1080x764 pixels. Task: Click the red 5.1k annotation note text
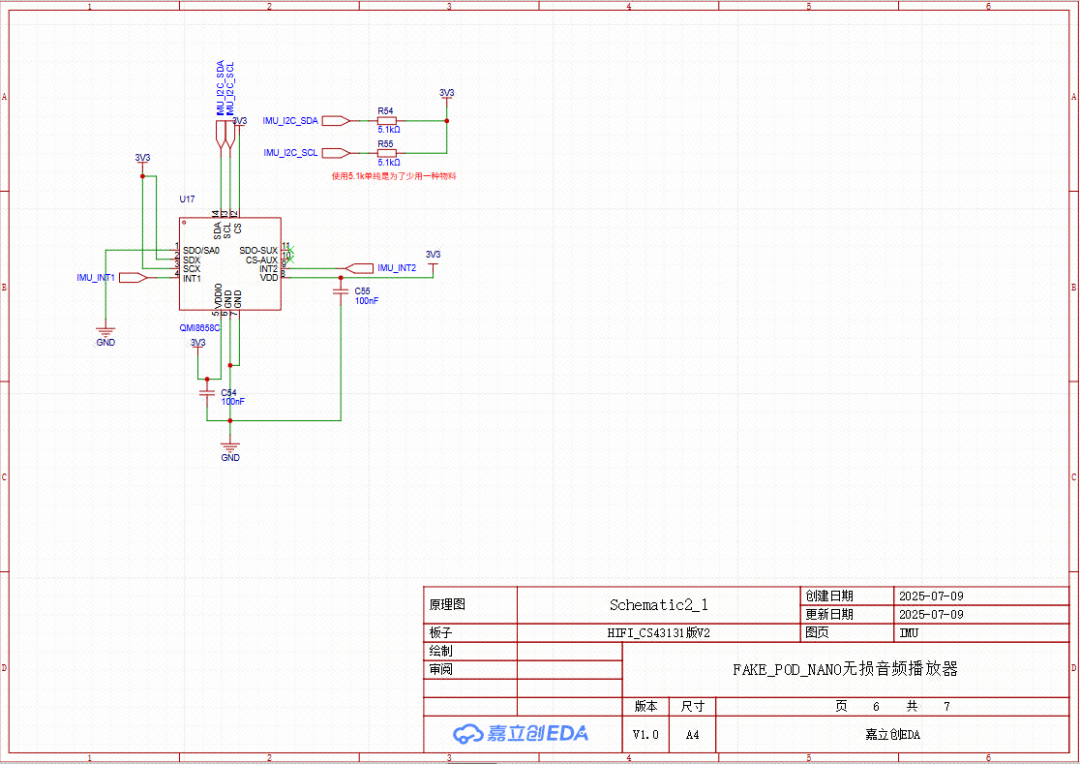[393, 176]
